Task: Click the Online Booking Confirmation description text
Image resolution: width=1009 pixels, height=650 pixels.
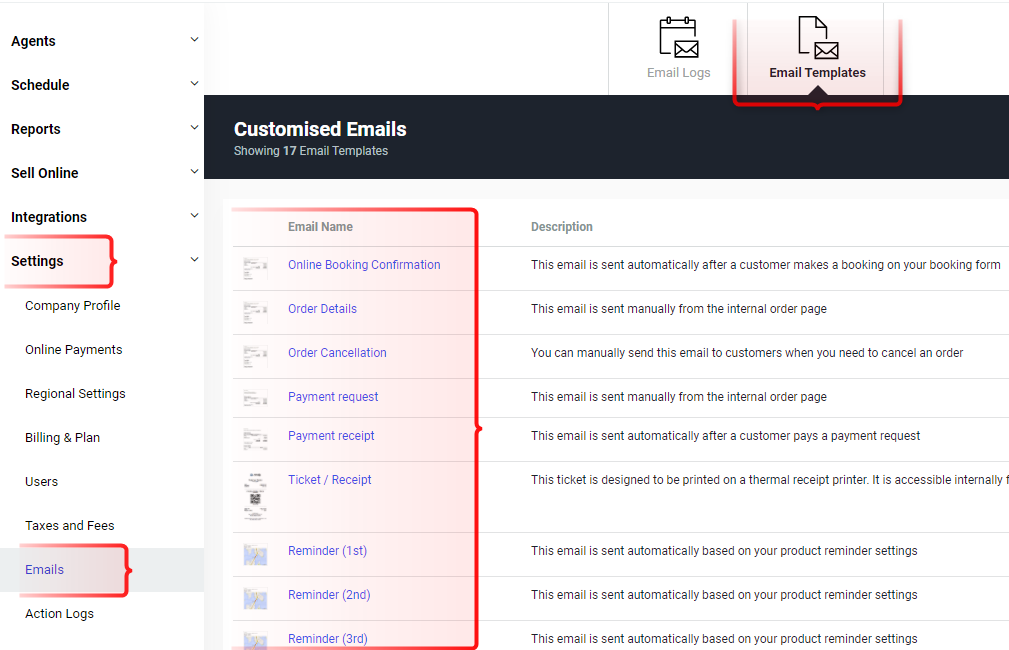Action: (x=766, y=265)
